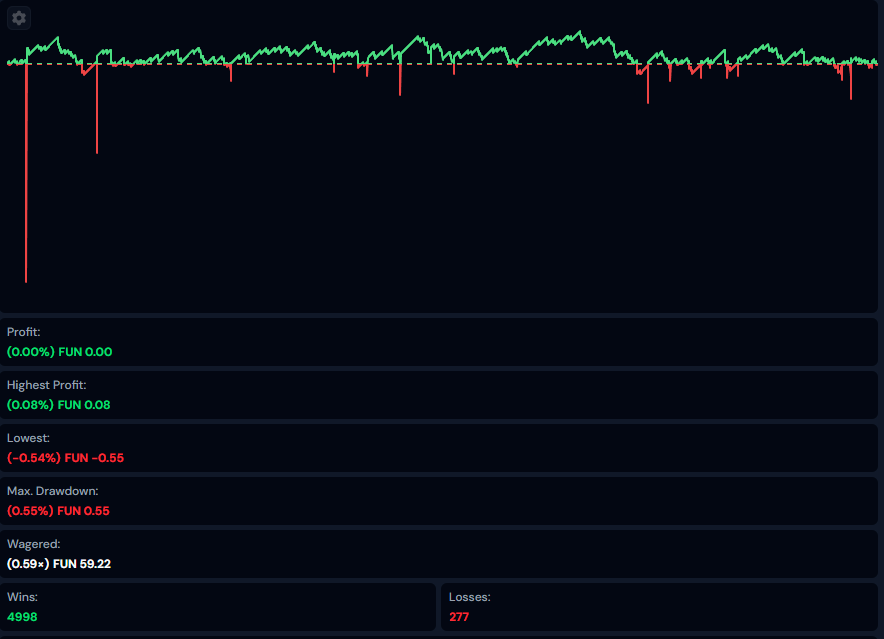The width and height of the screenshot is (884, 639).
Task: Click the bottom tip of the deepest red spike
Action: click(26, 281)
